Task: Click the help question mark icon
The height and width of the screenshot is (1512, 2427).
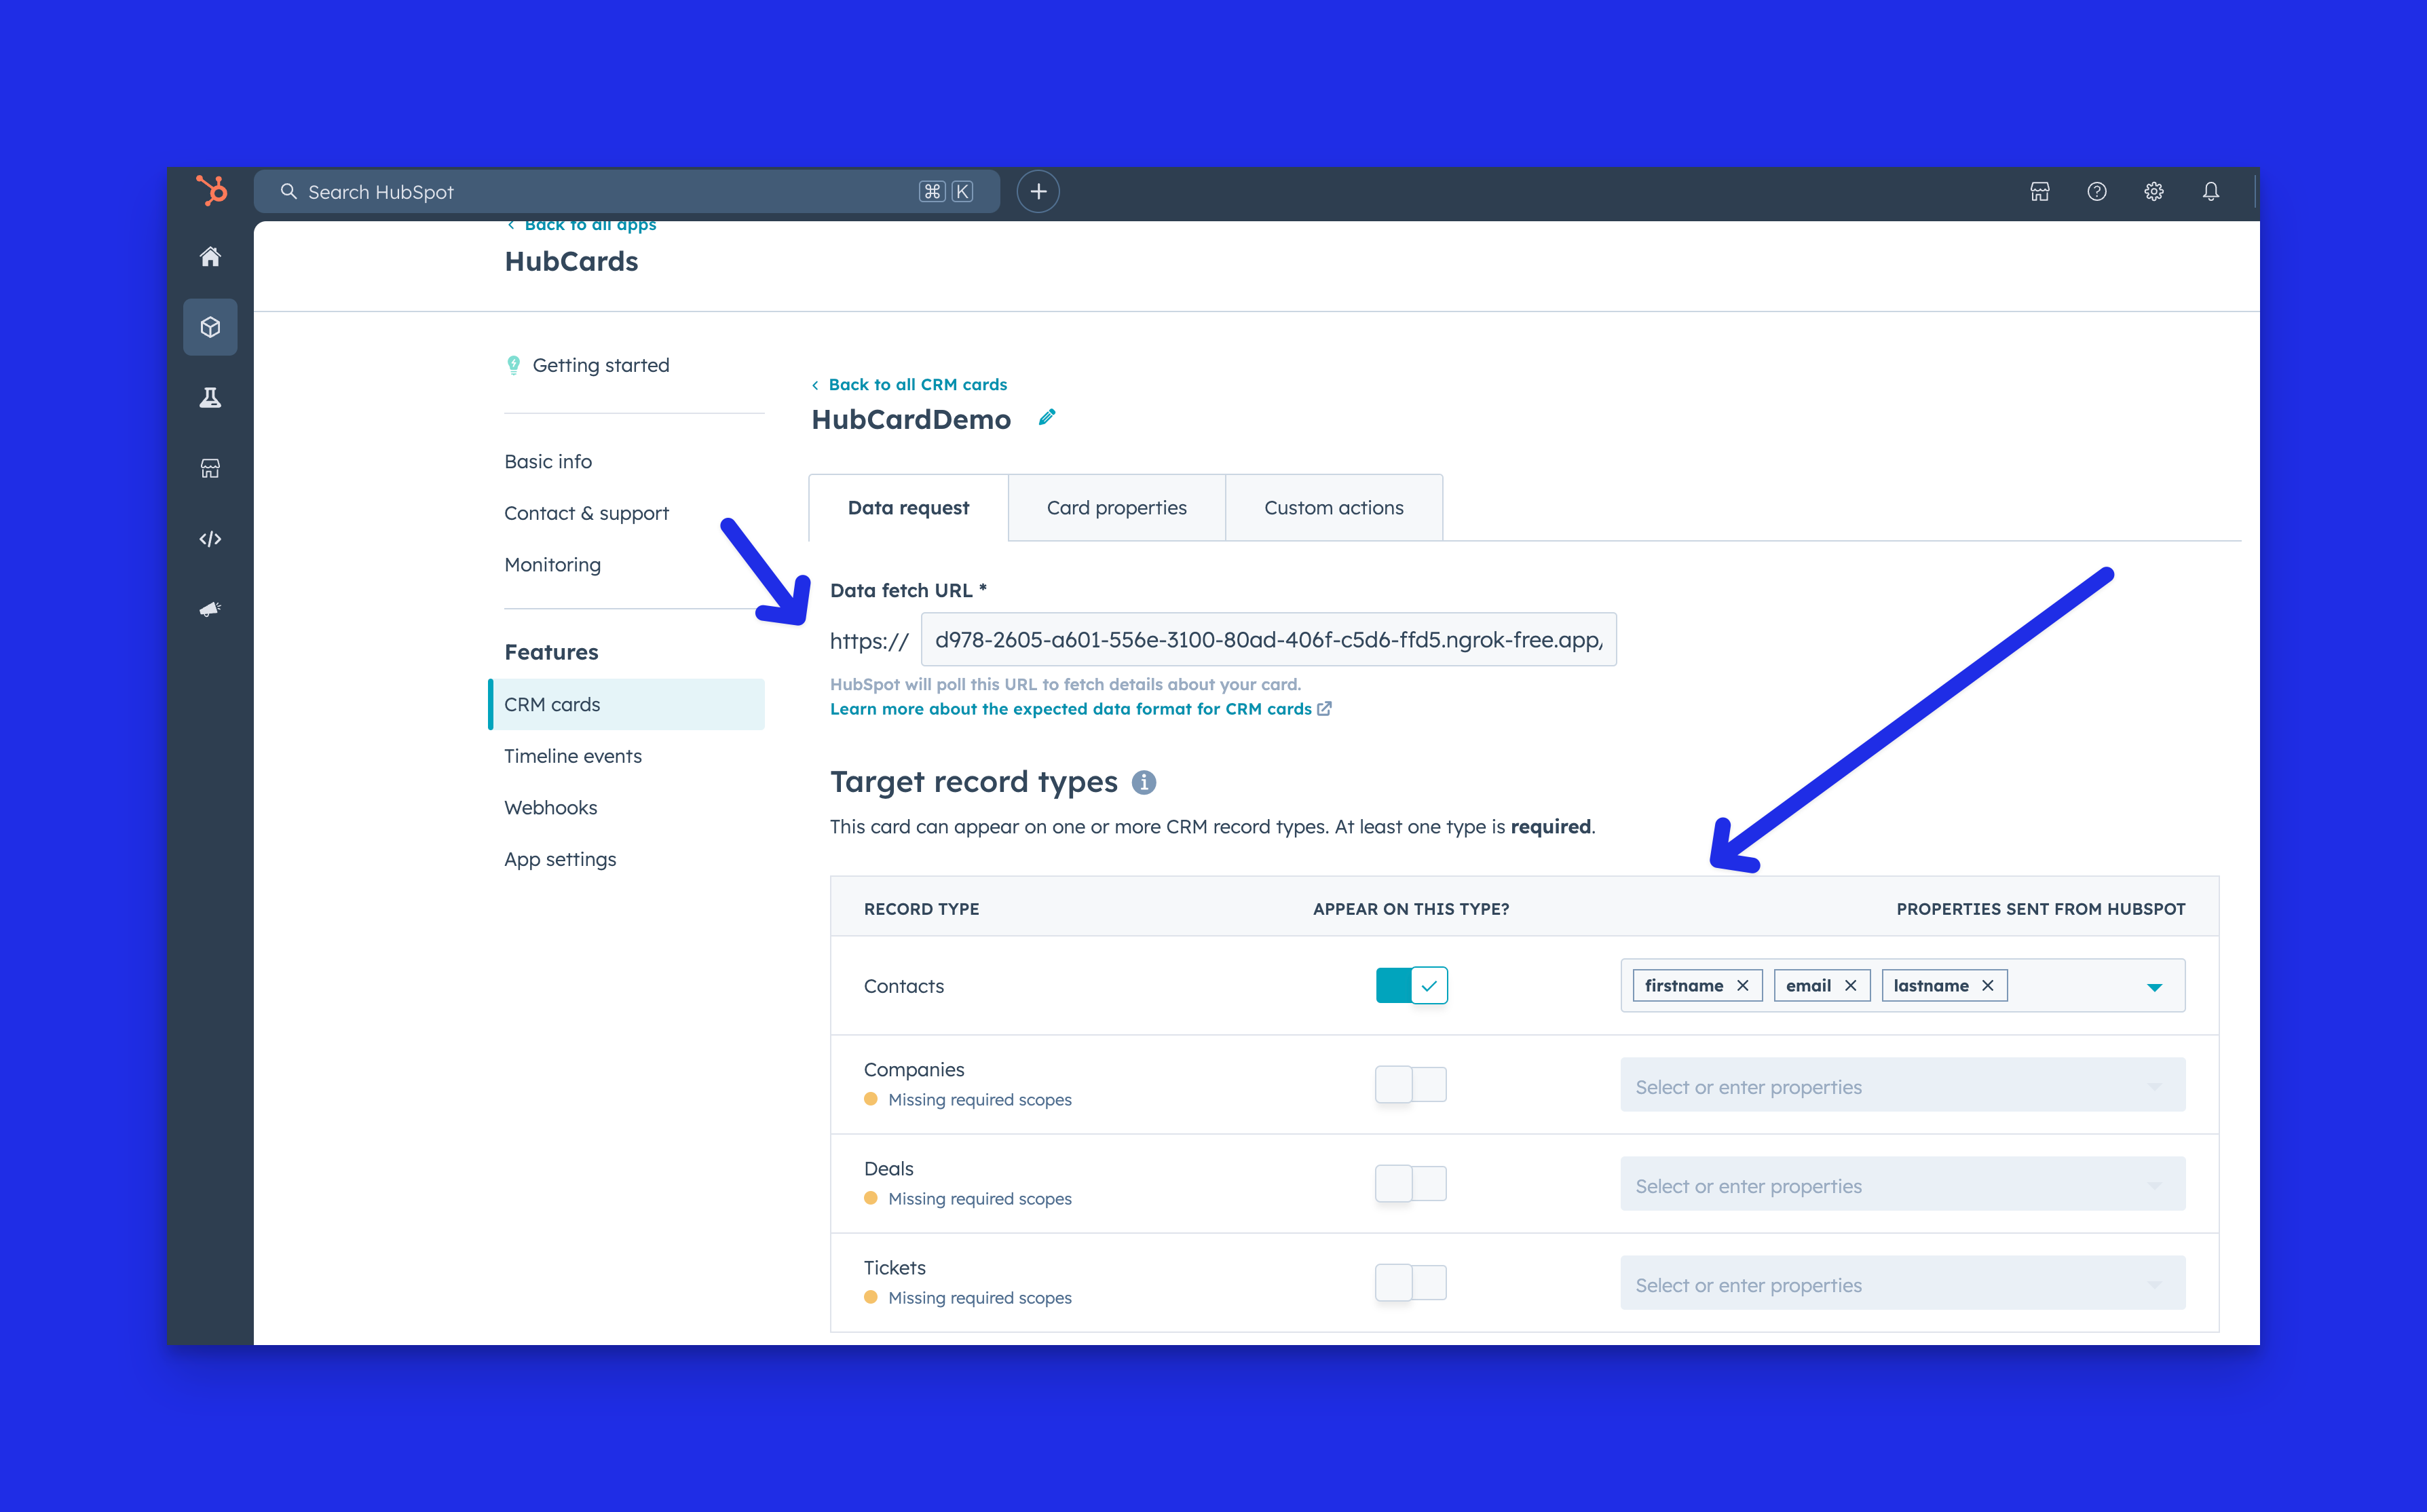Action: pyautogui.click(x=2097, y=191)
